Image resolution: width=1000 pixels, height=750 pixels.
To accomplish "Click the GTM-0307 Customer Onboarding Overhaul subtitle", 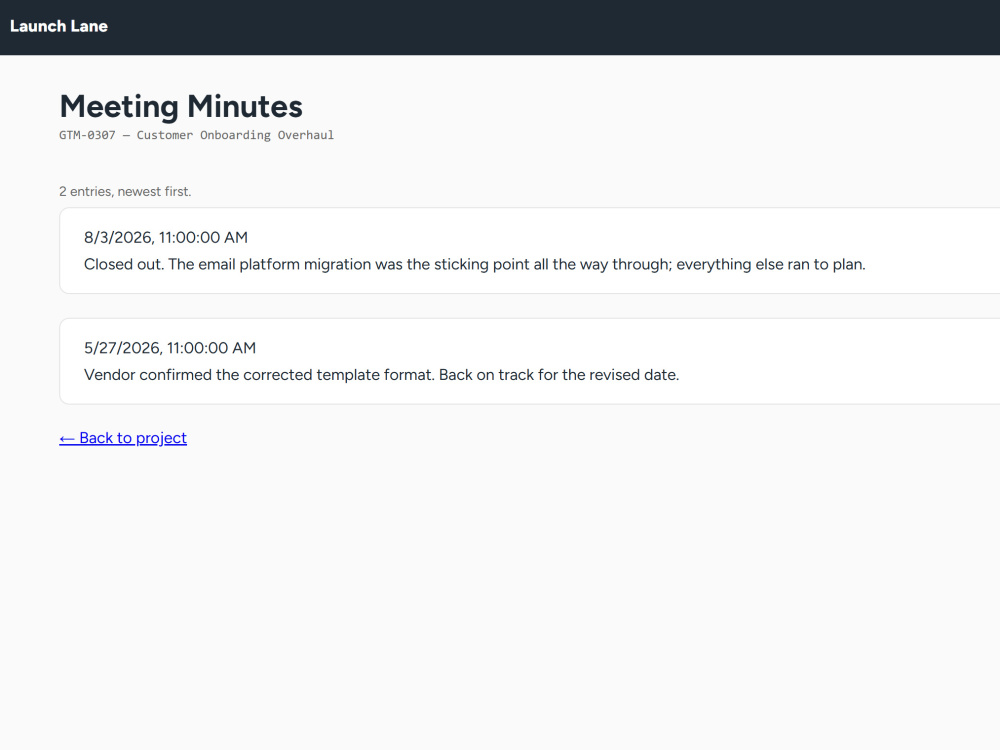I will pos(196,135).
